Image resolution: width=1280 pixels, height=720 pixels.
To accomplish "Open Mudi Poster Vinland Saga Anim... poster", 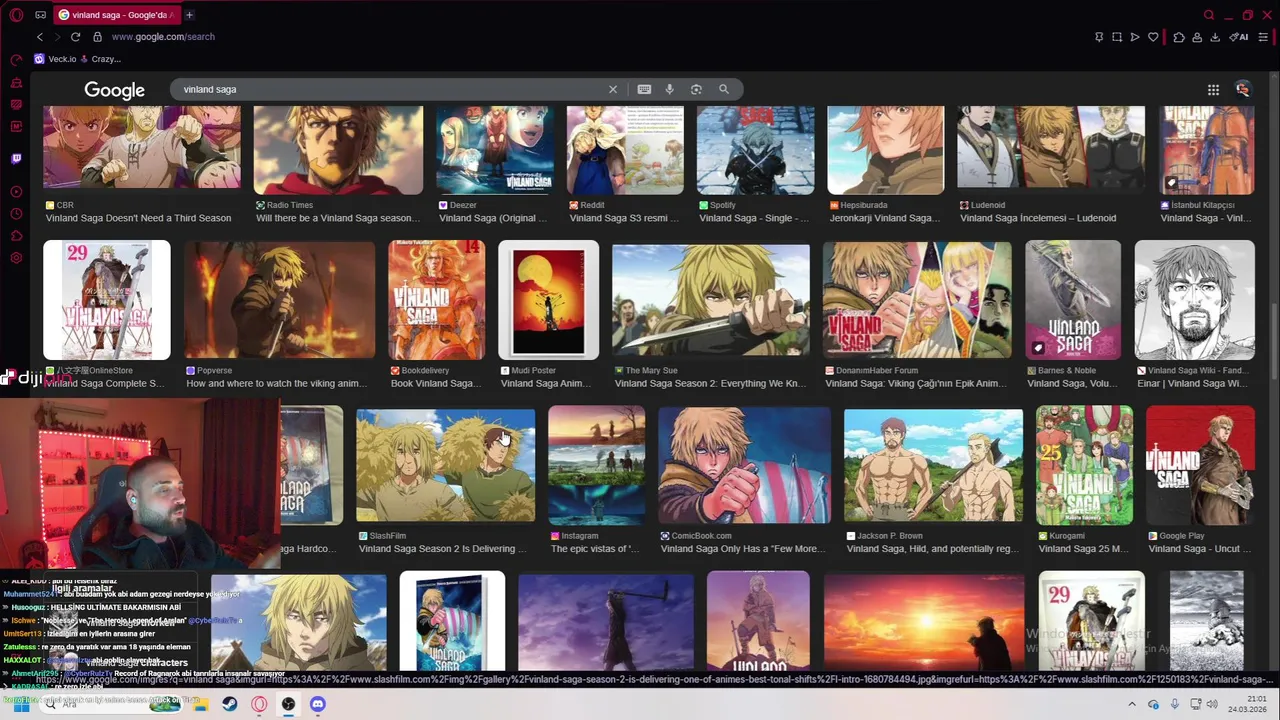I will tap(548, 300).
